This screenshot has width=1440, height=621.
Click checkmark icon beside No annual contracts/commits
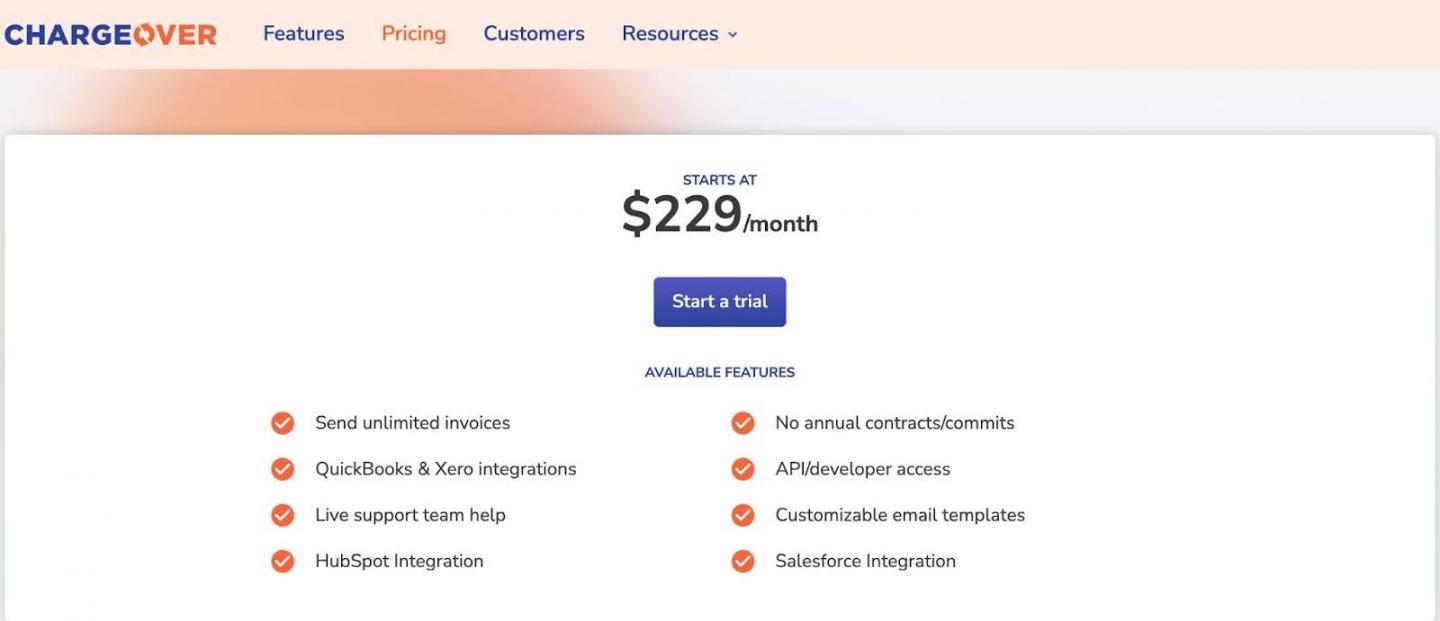[x=743, y=423]
